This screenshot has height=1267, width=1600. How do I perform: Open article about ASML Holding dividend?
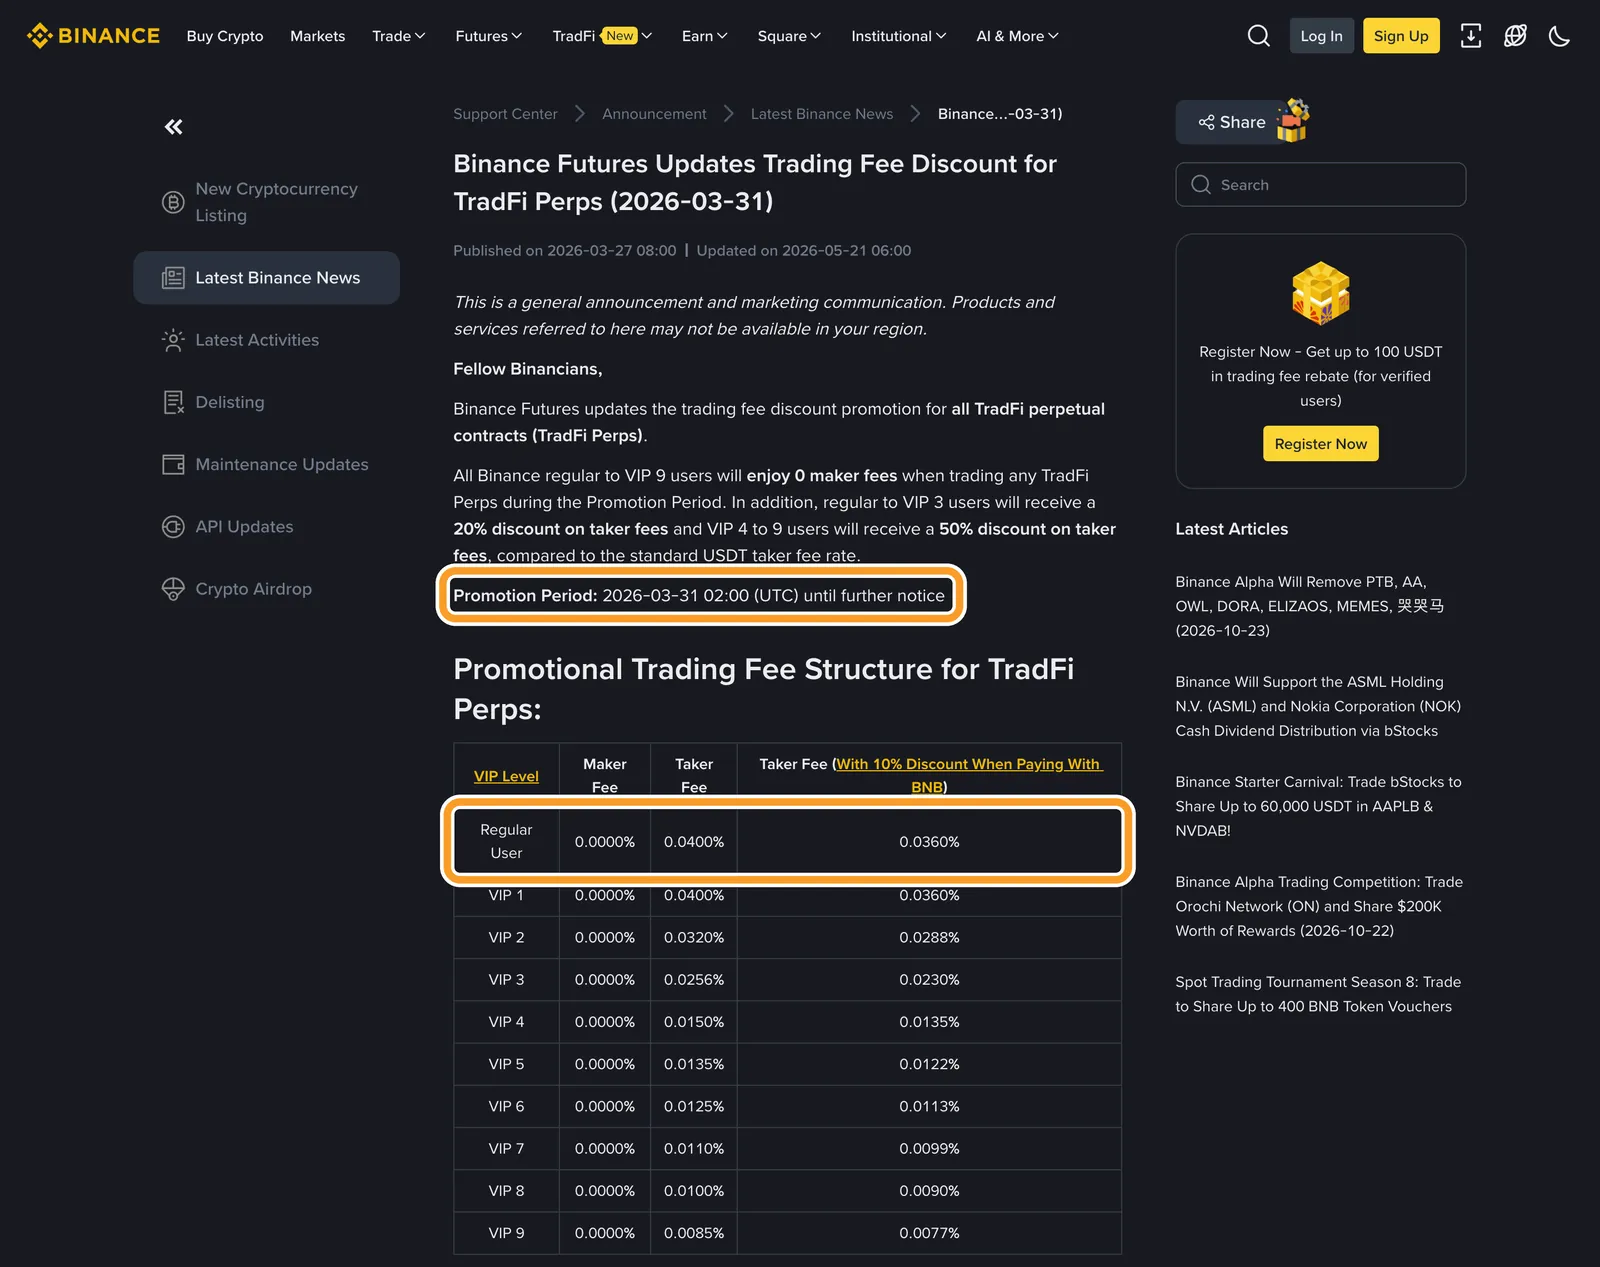1318,706
